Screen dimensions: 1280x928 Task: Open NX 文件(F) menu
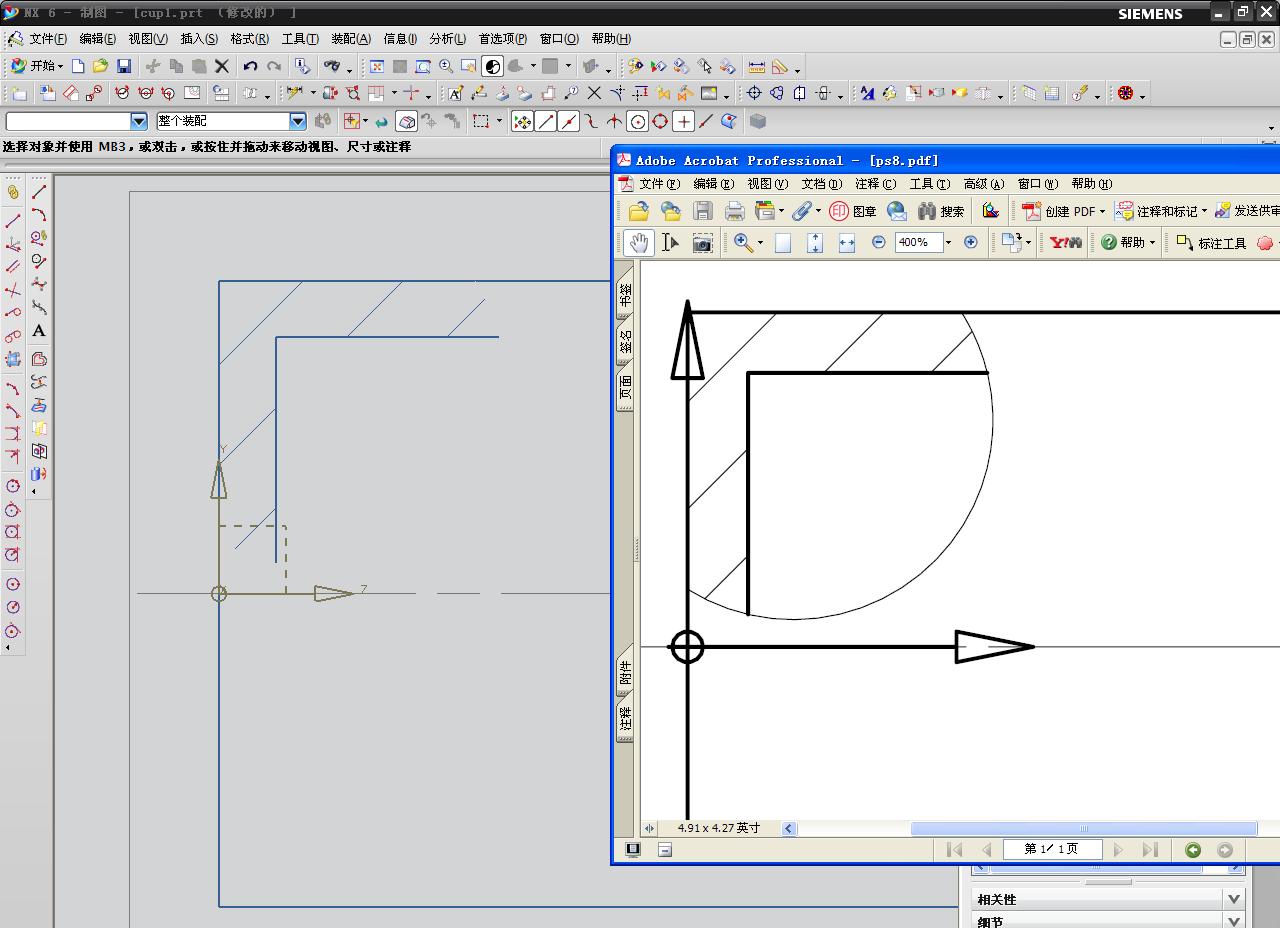click(x=48, y=39)
